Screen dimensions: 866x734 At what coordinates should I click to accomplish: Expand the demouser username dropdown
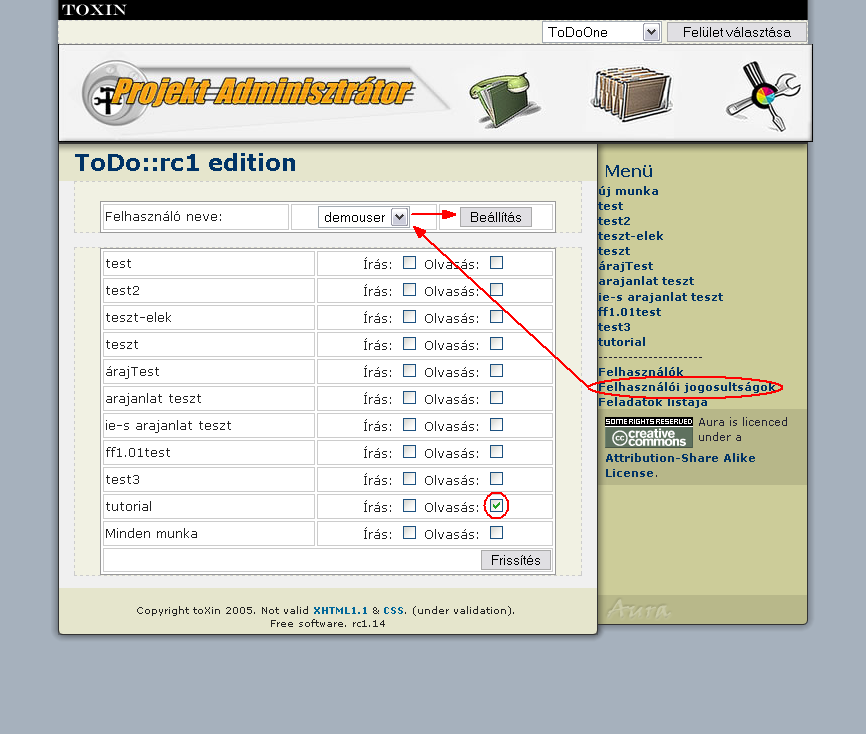[x=363, y=217]
